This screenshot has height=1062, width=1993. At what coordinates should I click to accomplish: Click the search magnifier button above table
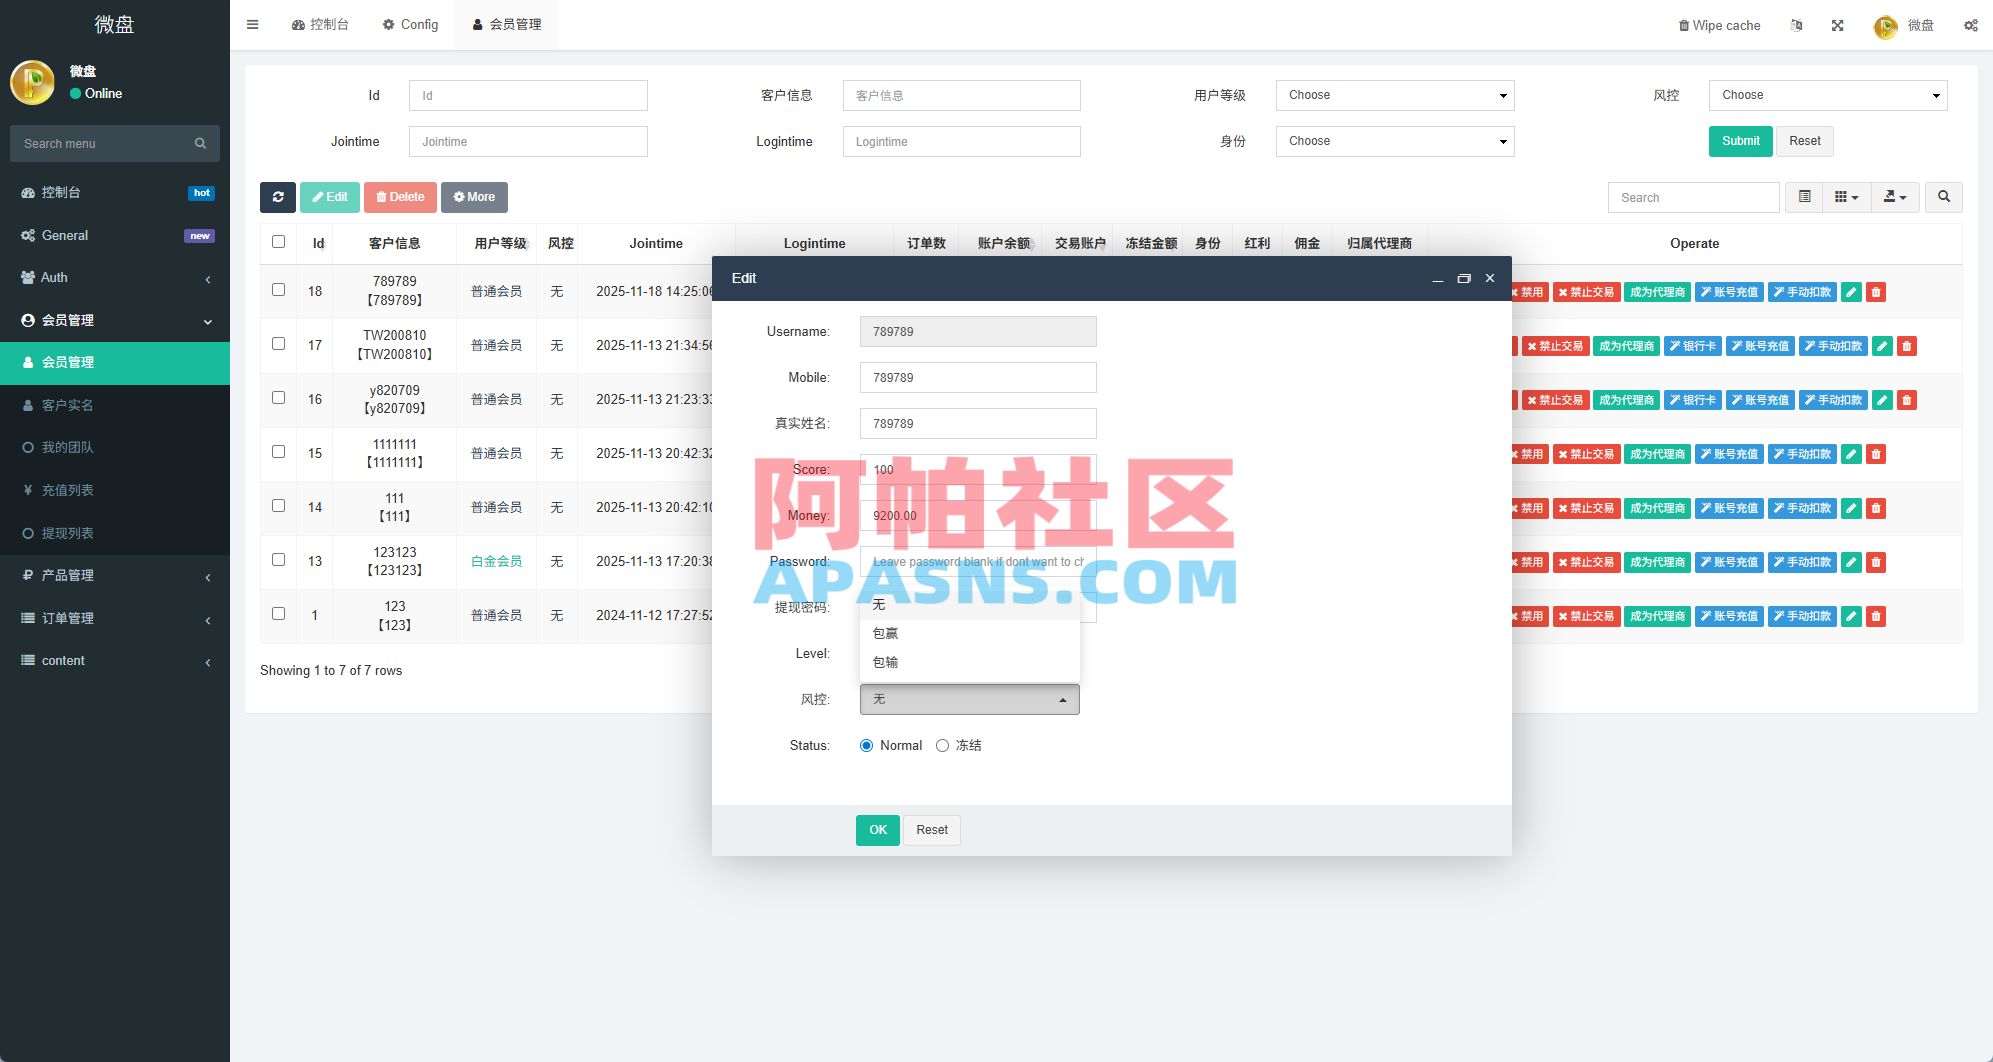(x=1944, y=197)
